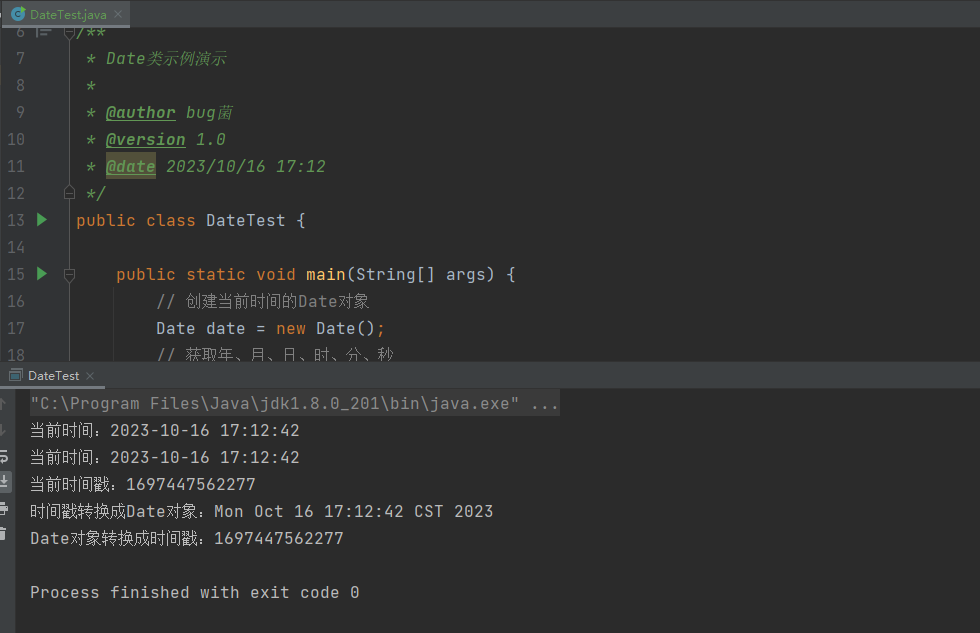The width and height of the screenshot is (980, 633).
Task: Click the main method name on line 15
Action: click(x=326, y=274)
